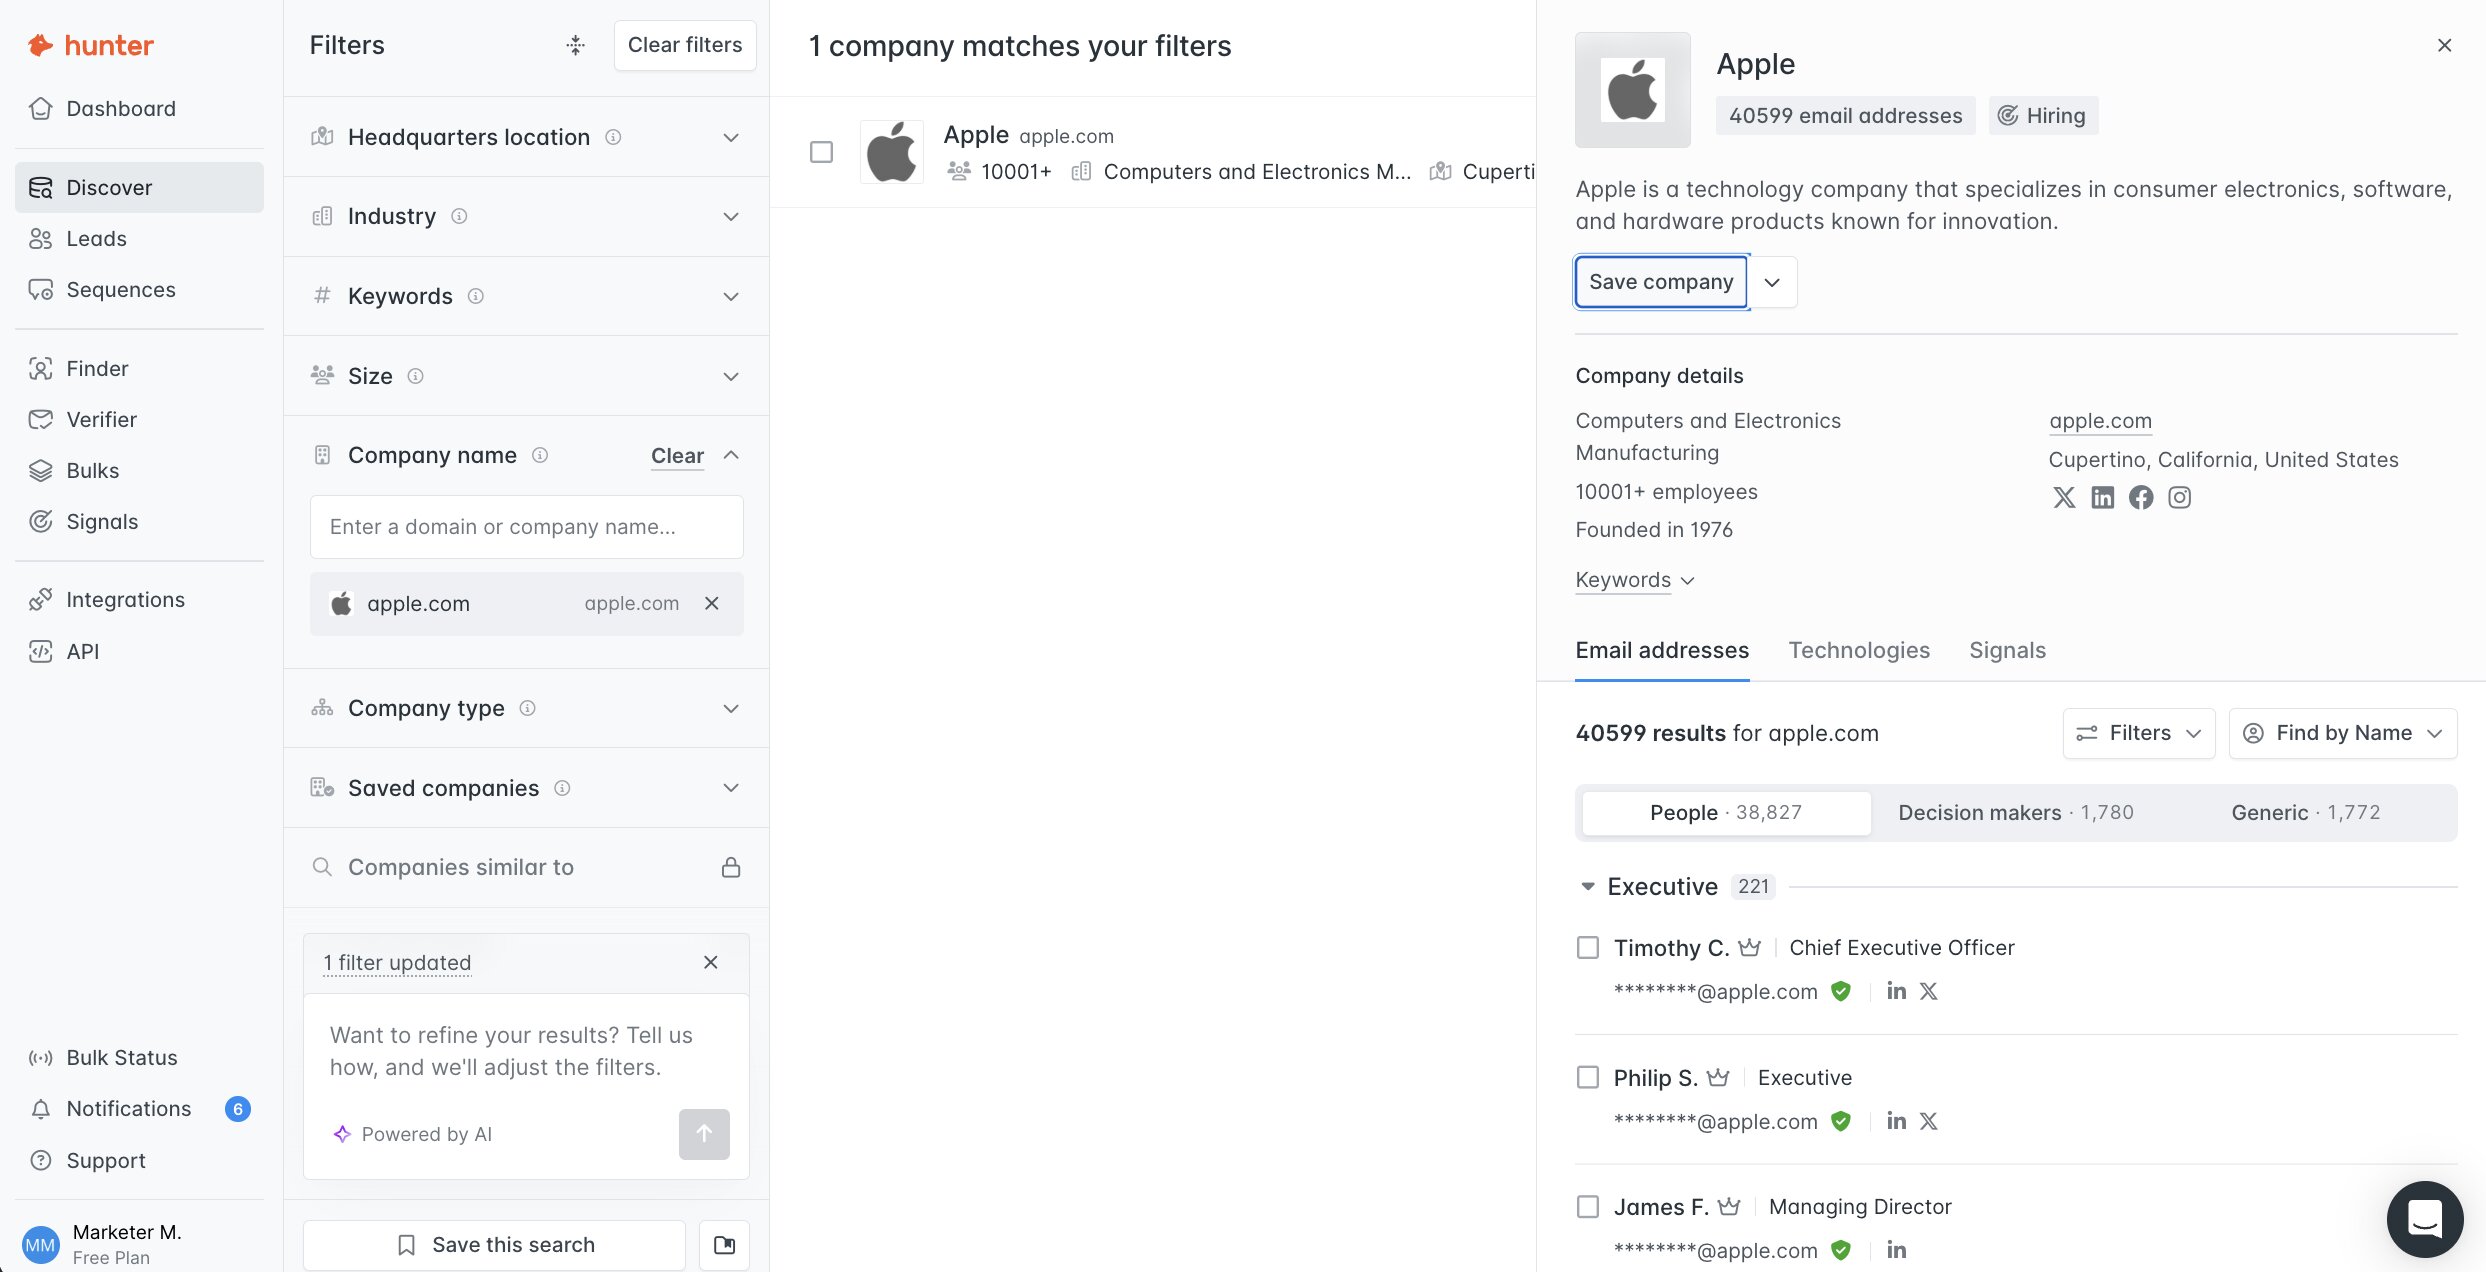
Task: Collapse the Executive group
Action: (x=1588, y=886)
